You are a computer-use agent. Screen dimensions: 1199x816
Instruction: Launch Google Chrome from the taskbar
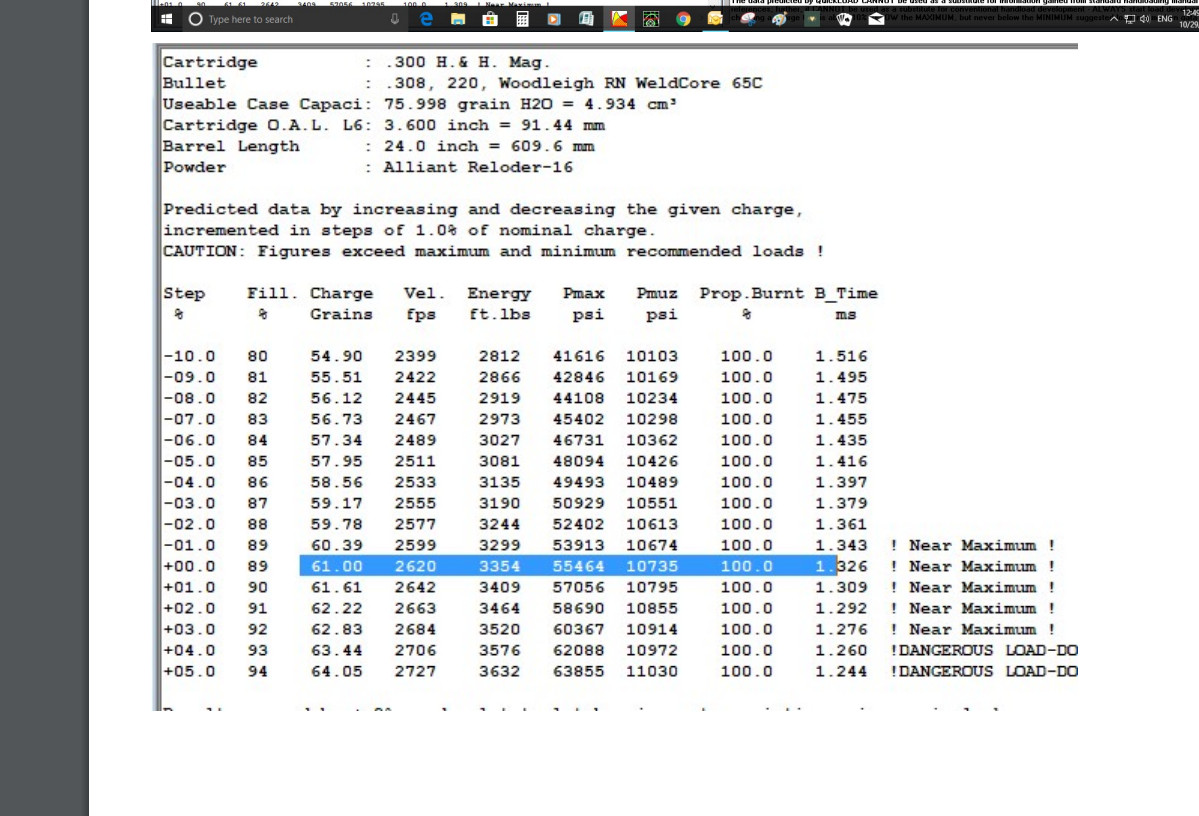(x=683, y=19)
